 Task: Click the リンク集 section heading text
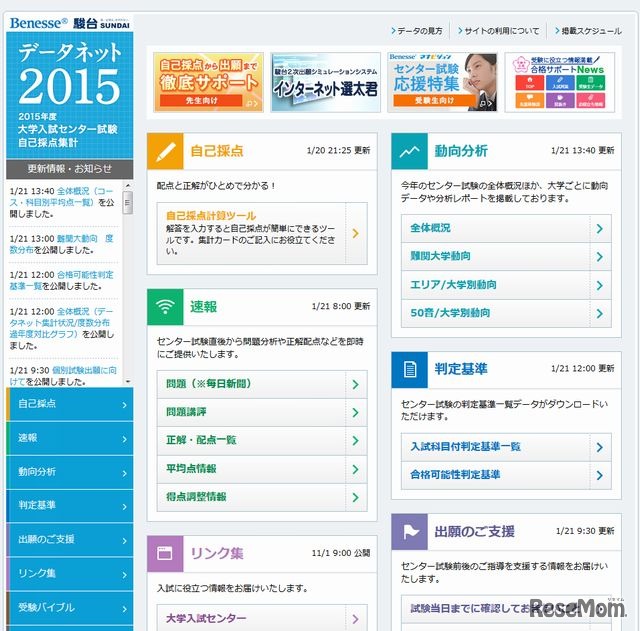pos(217,554)
